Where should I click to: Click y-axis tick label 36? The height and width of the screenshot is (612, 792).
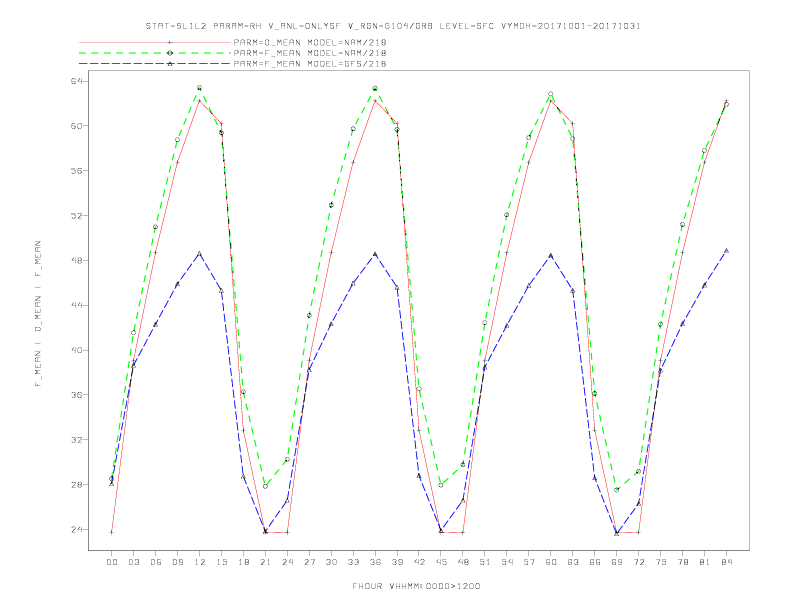[x=76, y=395]
